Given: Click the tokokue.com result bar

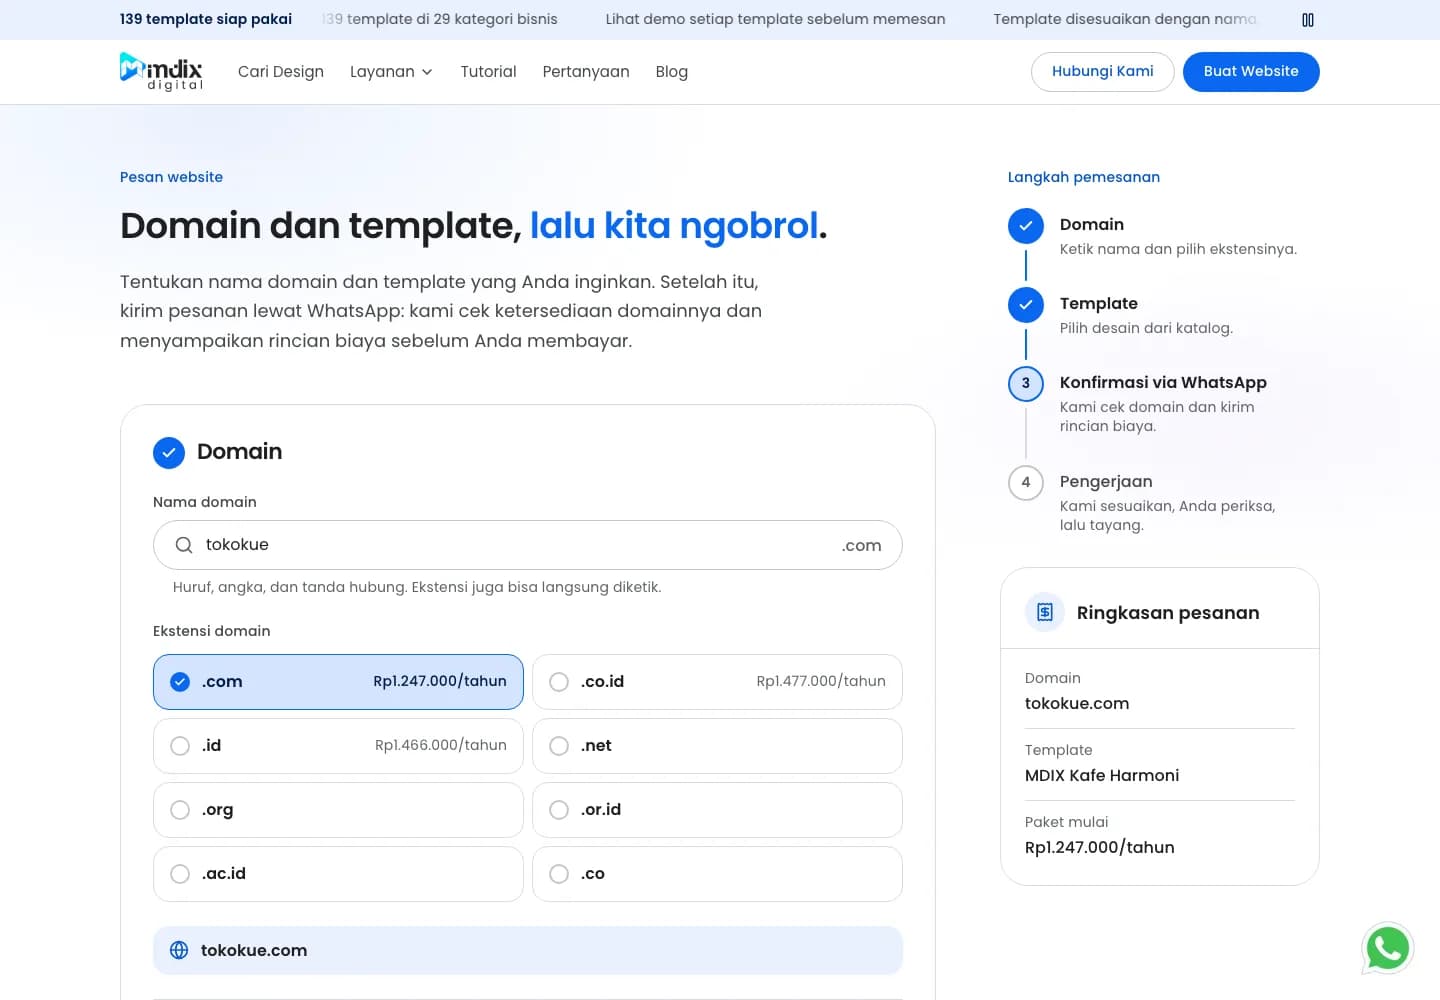Looking at the screenshot, I should click(527, 950).
